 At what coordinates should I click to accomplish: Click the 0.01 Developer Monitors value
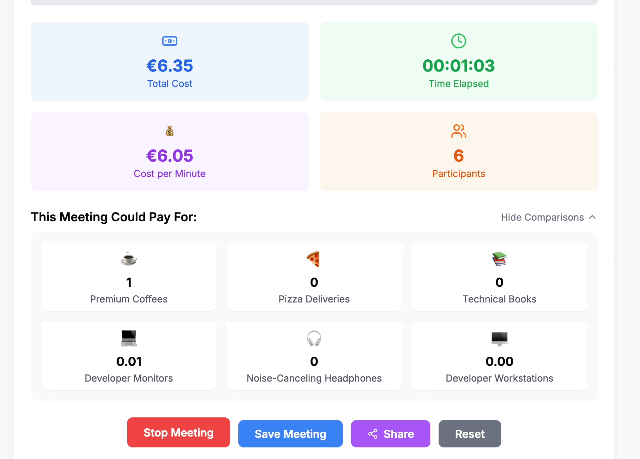tap(129, 361)
